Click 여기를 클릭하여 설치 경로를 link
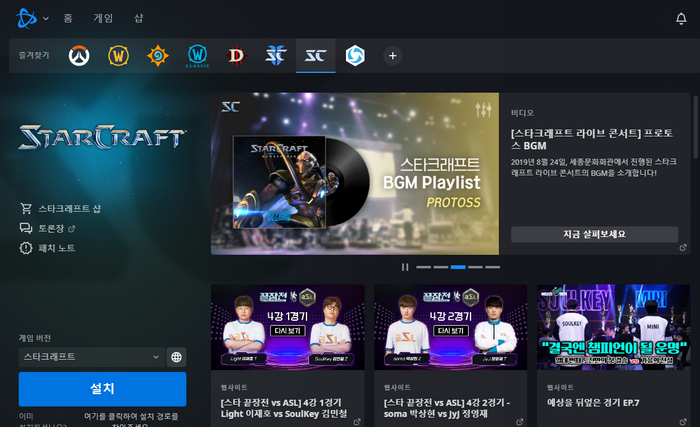700x427 pixels. [131, 416]
